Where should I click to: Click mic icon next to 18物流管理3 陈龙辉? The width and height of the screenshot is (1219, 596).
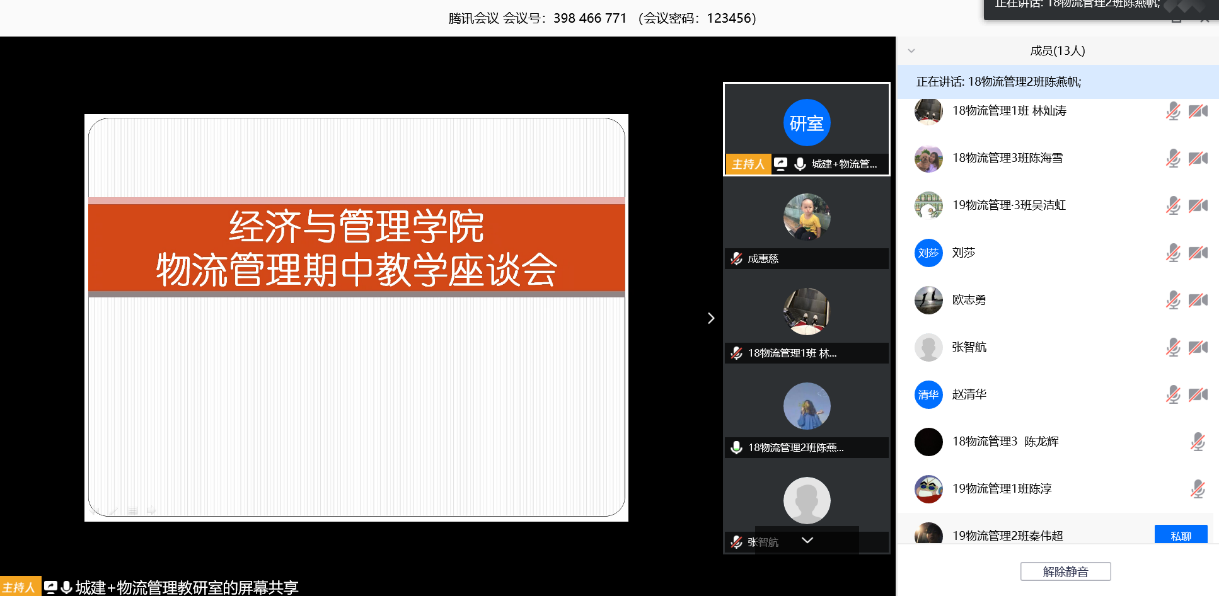[x=1197, y=441]
